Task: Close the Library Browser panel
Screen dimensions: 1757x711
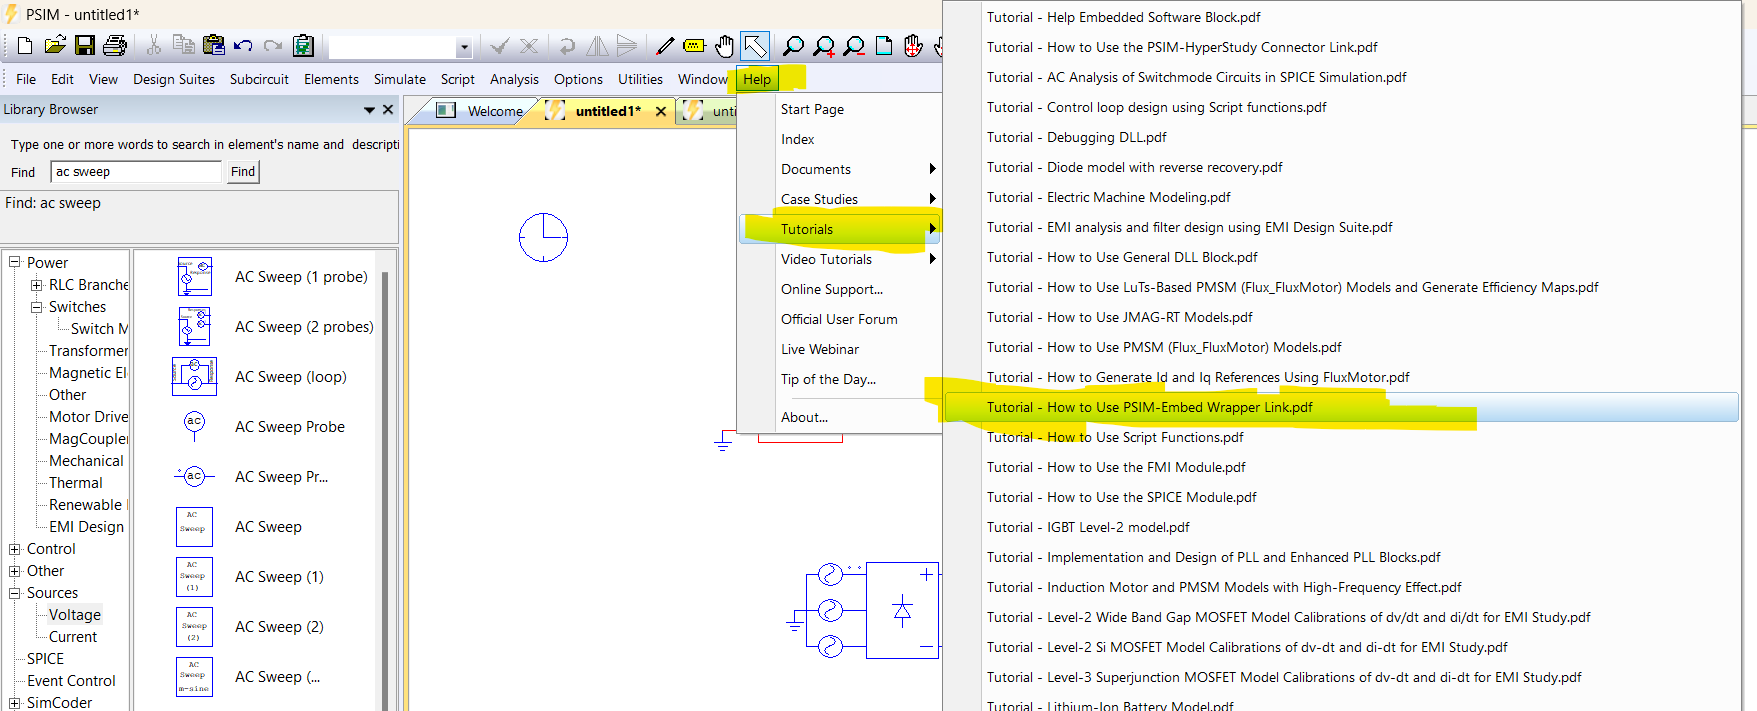Action: click(x=388, y=110)
